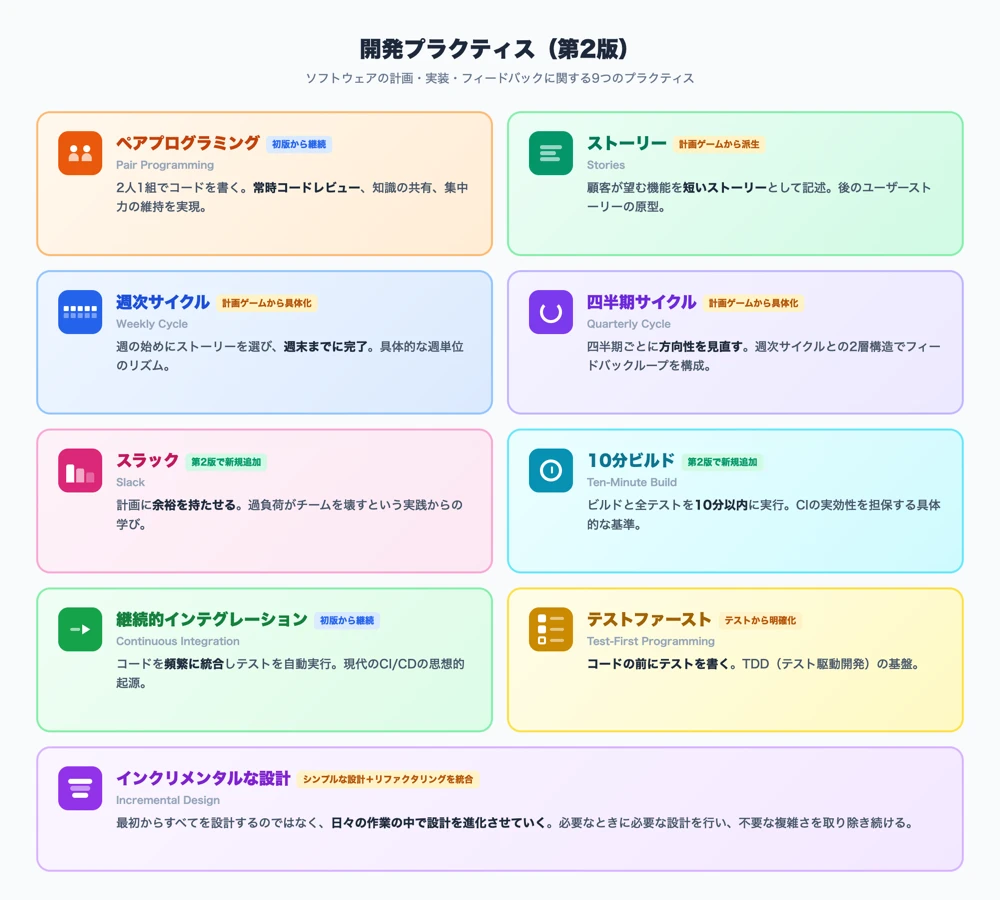Click the bold phrase コードの前にテストを書く

pos(658,664)
